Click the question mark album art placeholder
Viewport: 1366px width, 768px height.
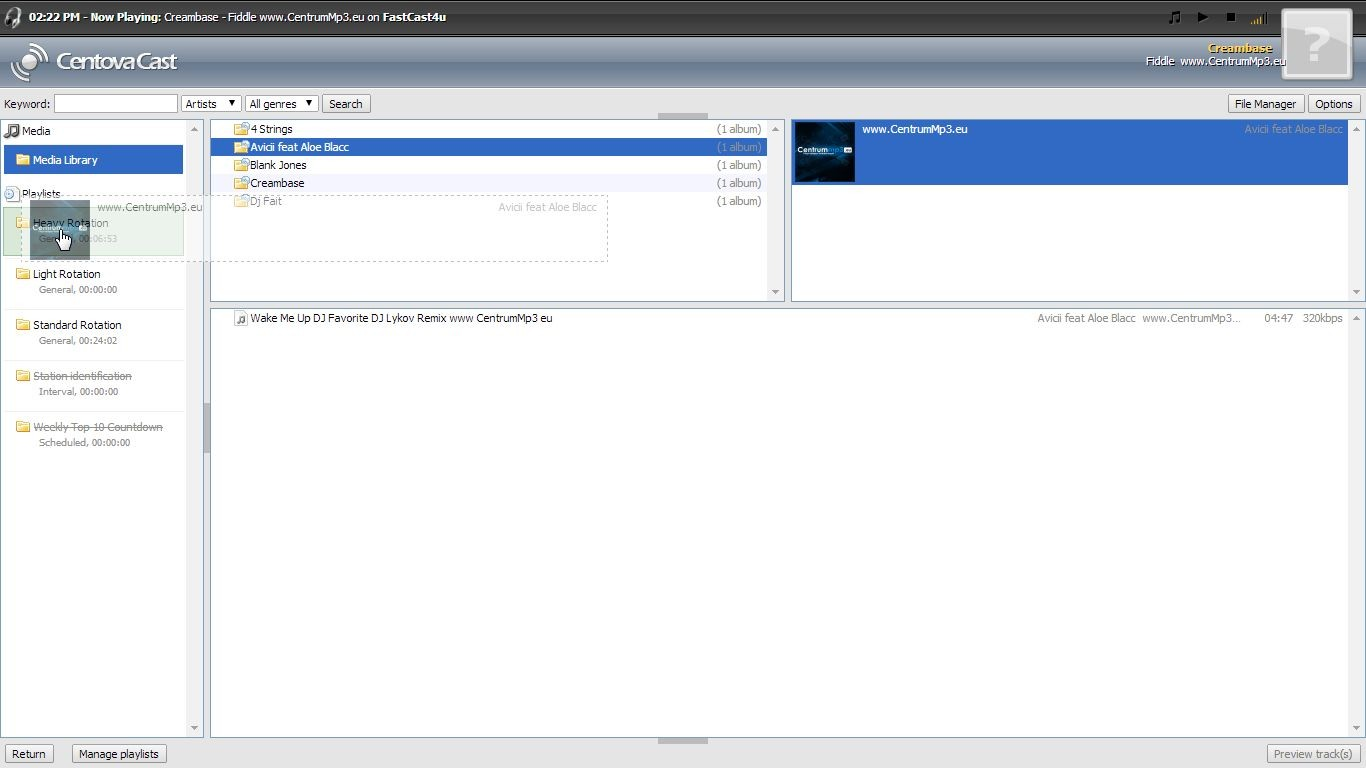point(1316,44)
